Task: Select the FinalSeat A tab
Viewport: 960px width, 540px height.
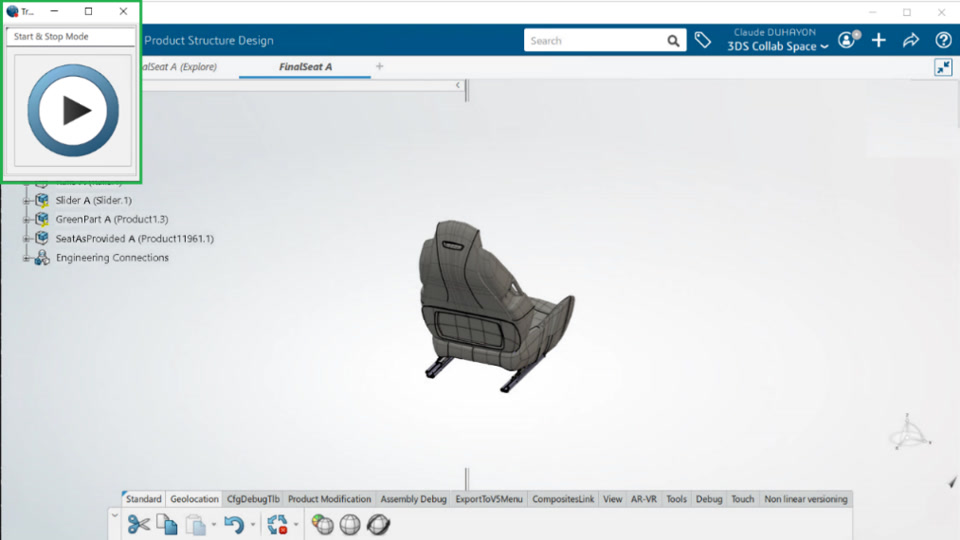Action: (x=306, y=67)
